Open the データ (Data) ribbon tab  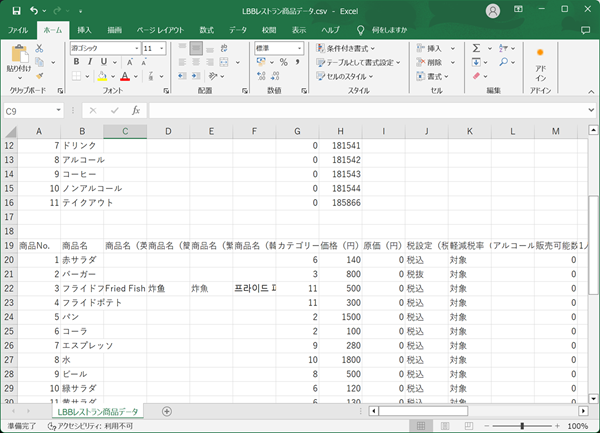(x=238, y=30)
